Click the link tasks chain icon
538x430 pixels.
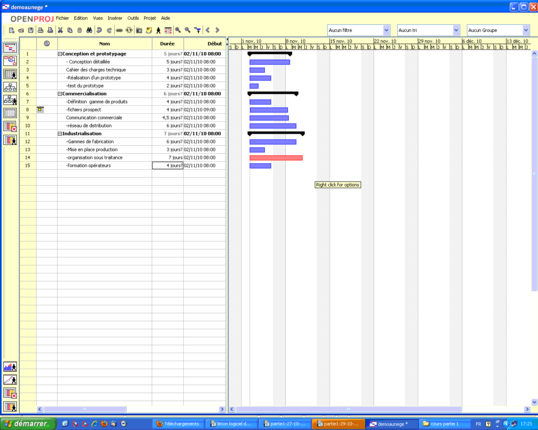point(119,30)
